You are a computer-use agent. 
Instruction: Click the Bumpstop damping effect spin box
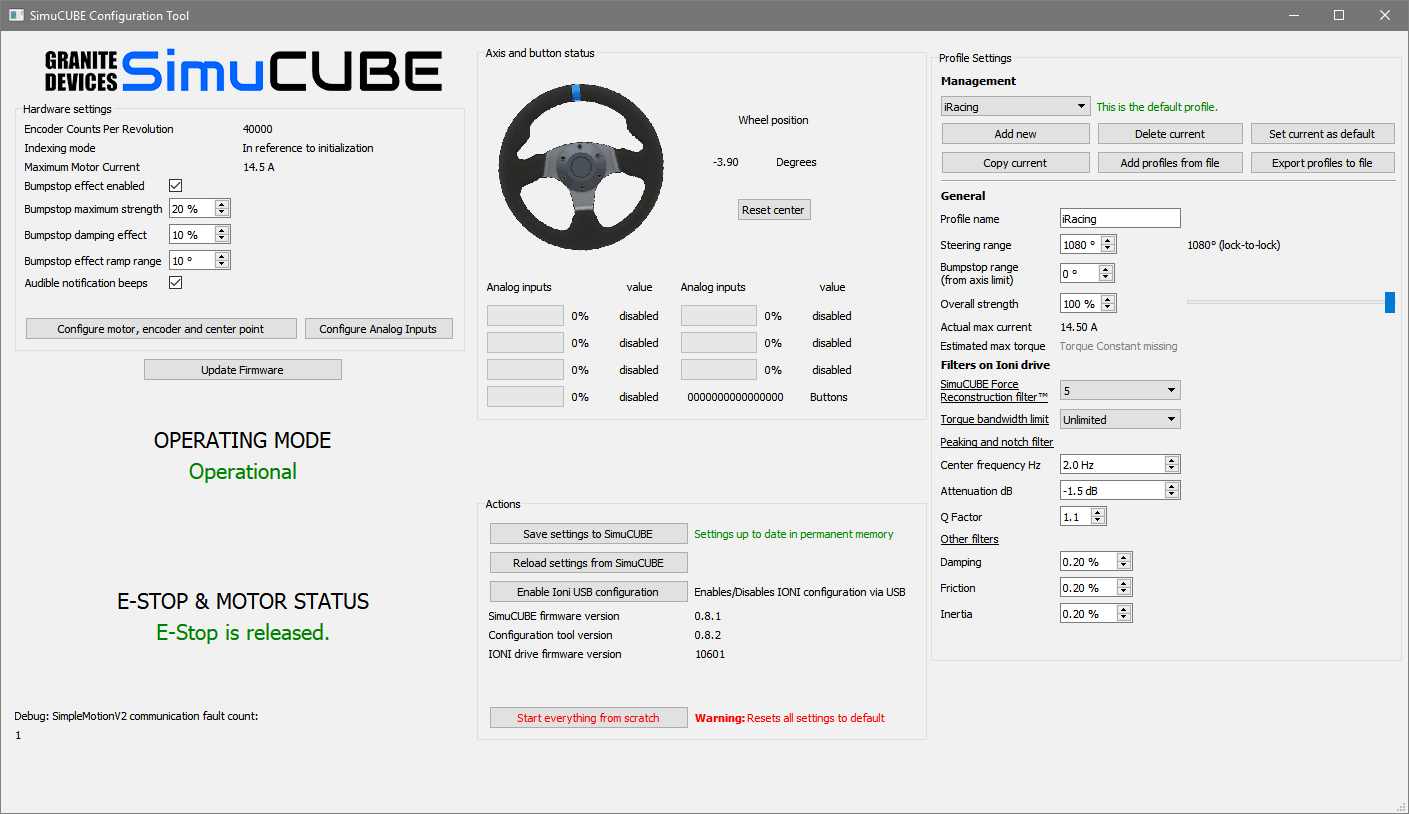[x=199, y=235]
